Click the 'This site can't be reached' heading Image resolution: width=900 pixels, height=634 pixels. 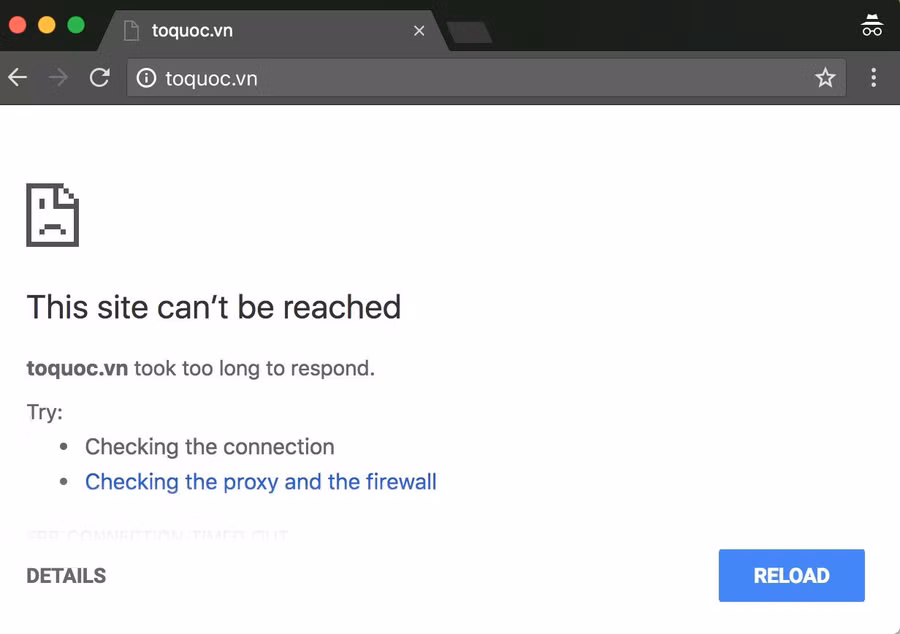coord(213,307)
